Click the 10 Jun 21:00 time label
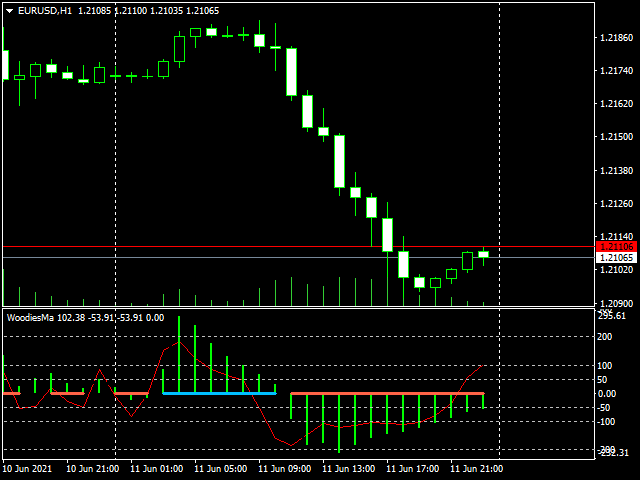Viewport: 640px width, 480px height. (93, 469)
